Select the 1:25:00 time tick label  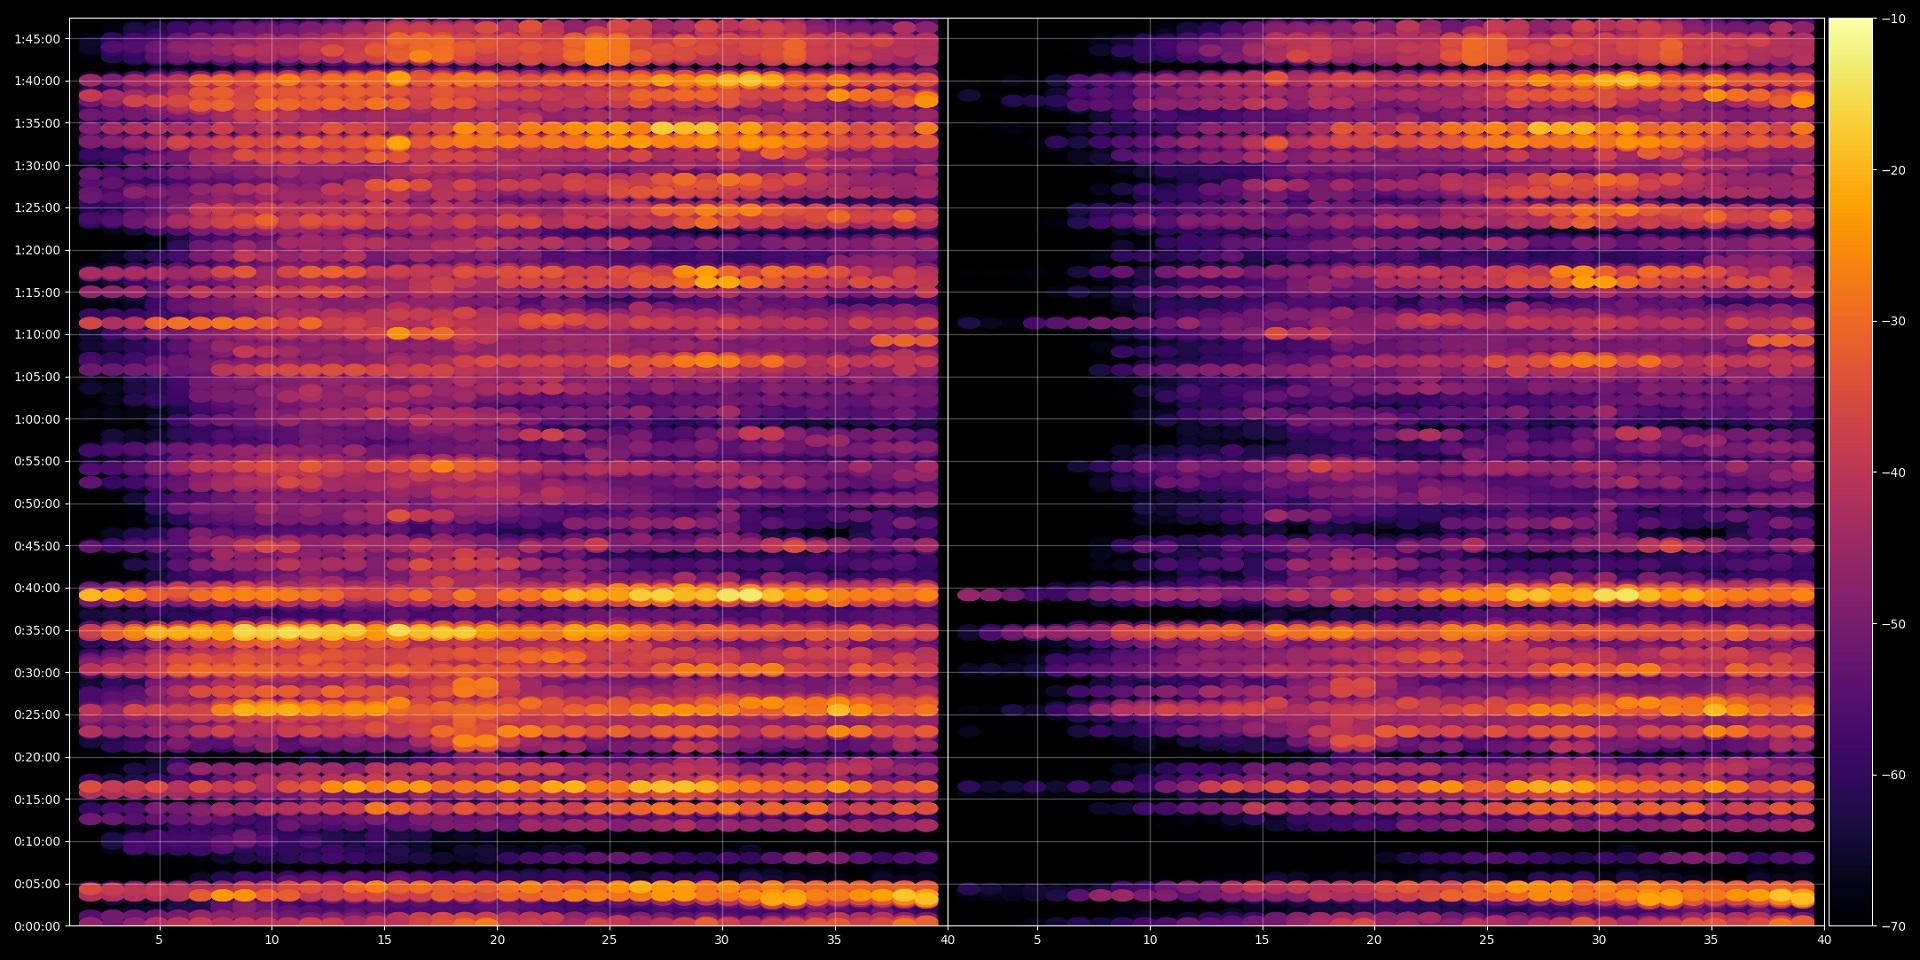click(x=37, y=208)
